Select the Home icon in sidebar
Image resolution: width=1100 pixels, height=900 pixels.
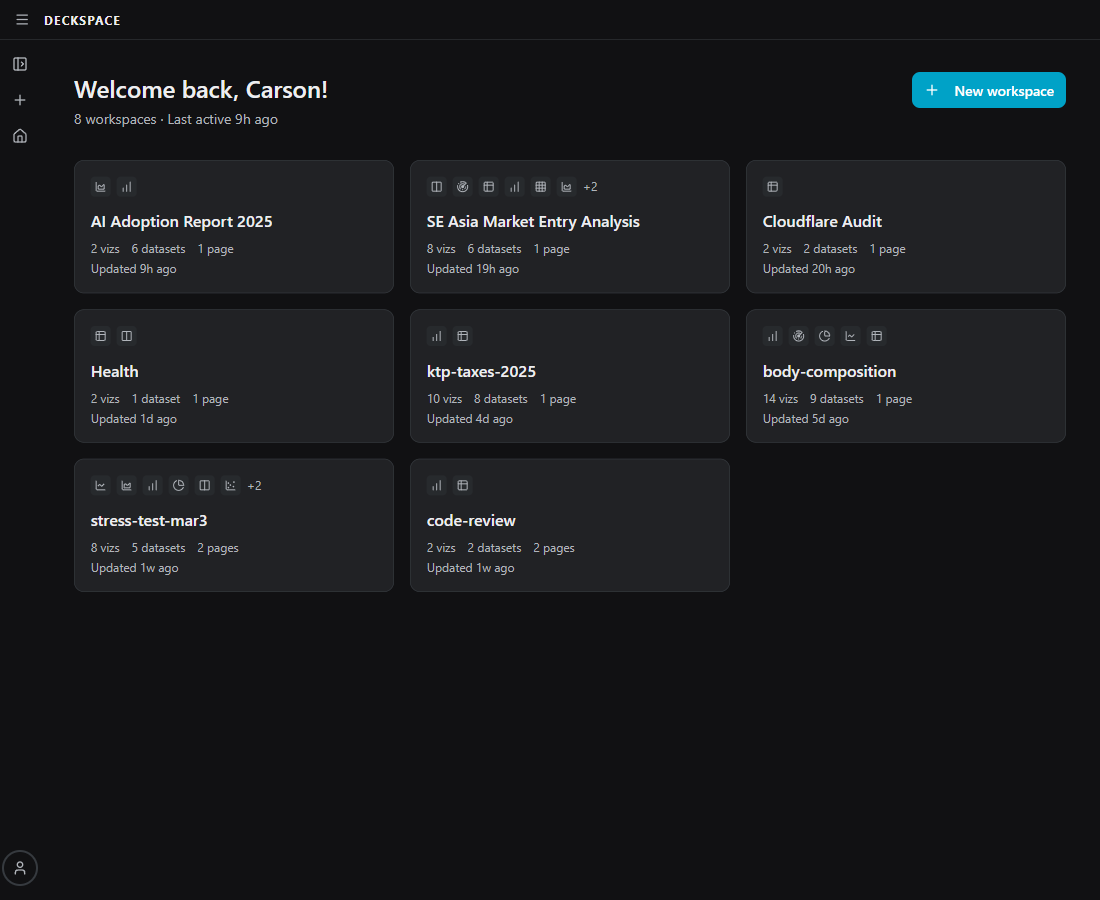(x=19, y=135)
